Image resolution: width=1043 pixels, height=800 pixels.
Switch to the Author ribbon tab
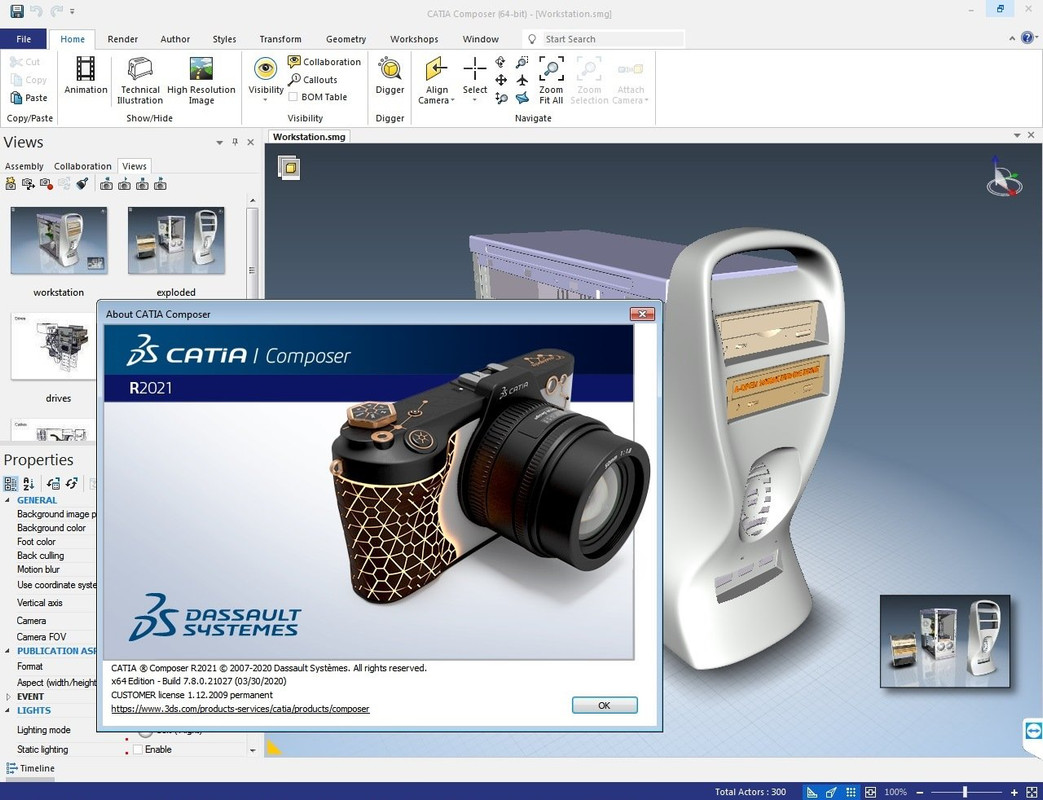pyautogui.click(x=175, y=39)
